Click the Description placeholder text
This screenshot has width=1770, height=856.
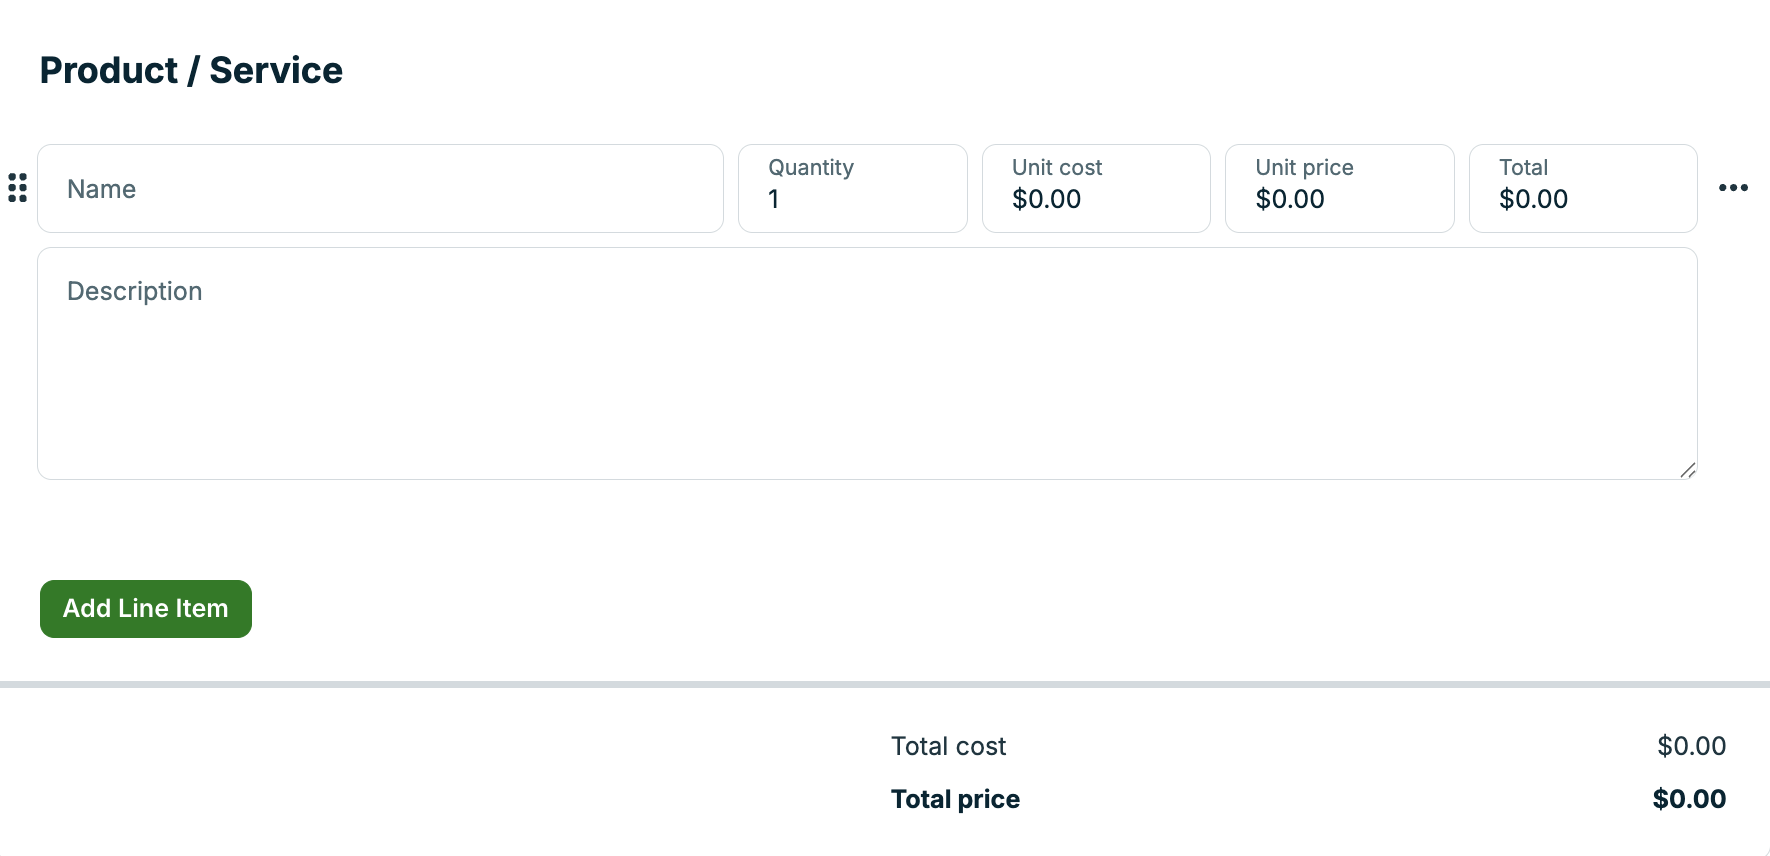point(134,291)
